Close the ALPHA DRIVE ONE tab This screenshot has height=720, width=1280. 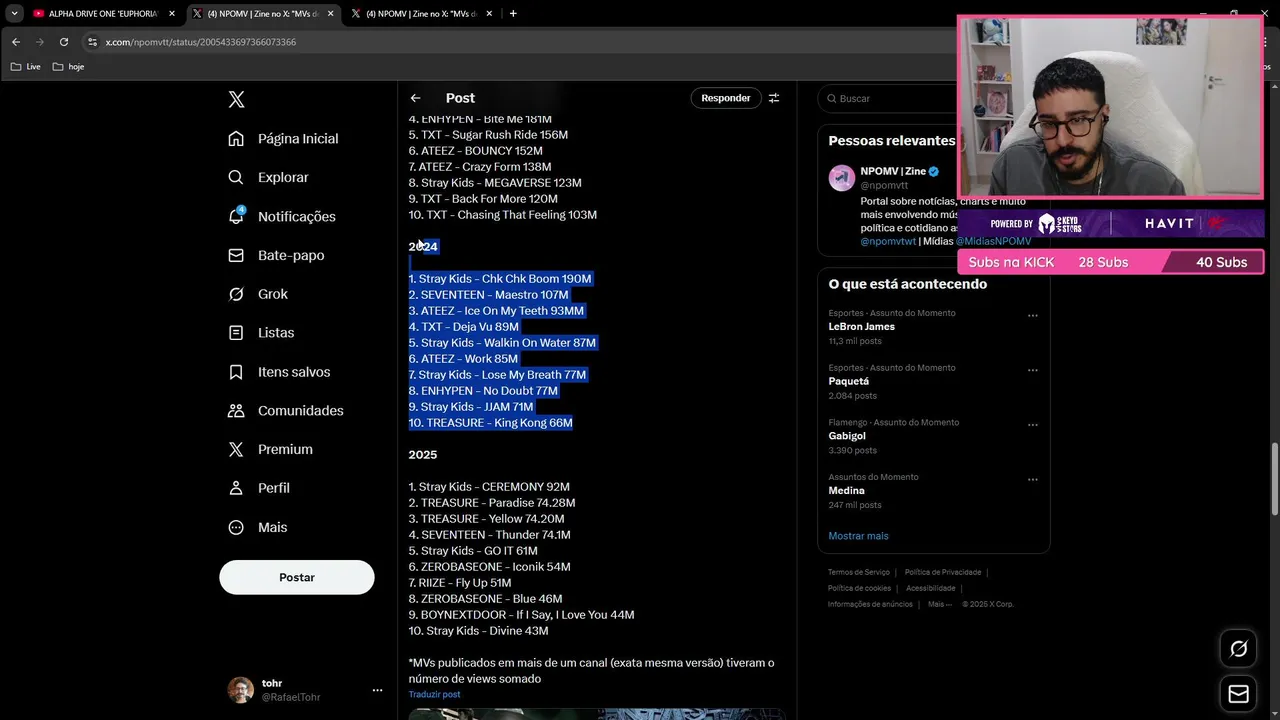[171, 14]
